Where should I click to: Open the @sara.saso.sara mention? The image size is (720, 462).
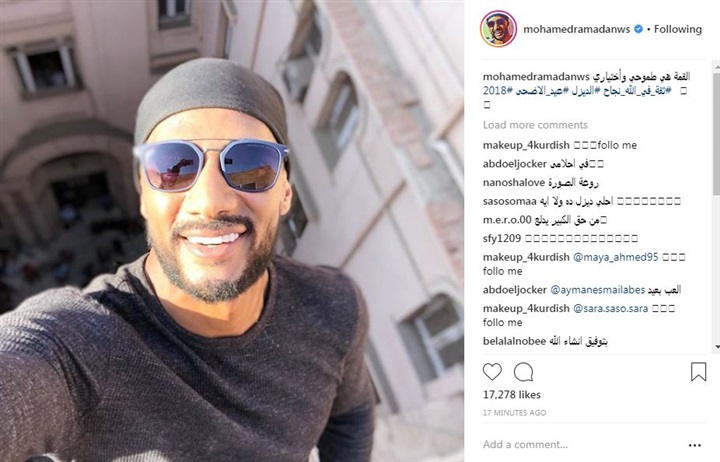click(x=610, y=309)
